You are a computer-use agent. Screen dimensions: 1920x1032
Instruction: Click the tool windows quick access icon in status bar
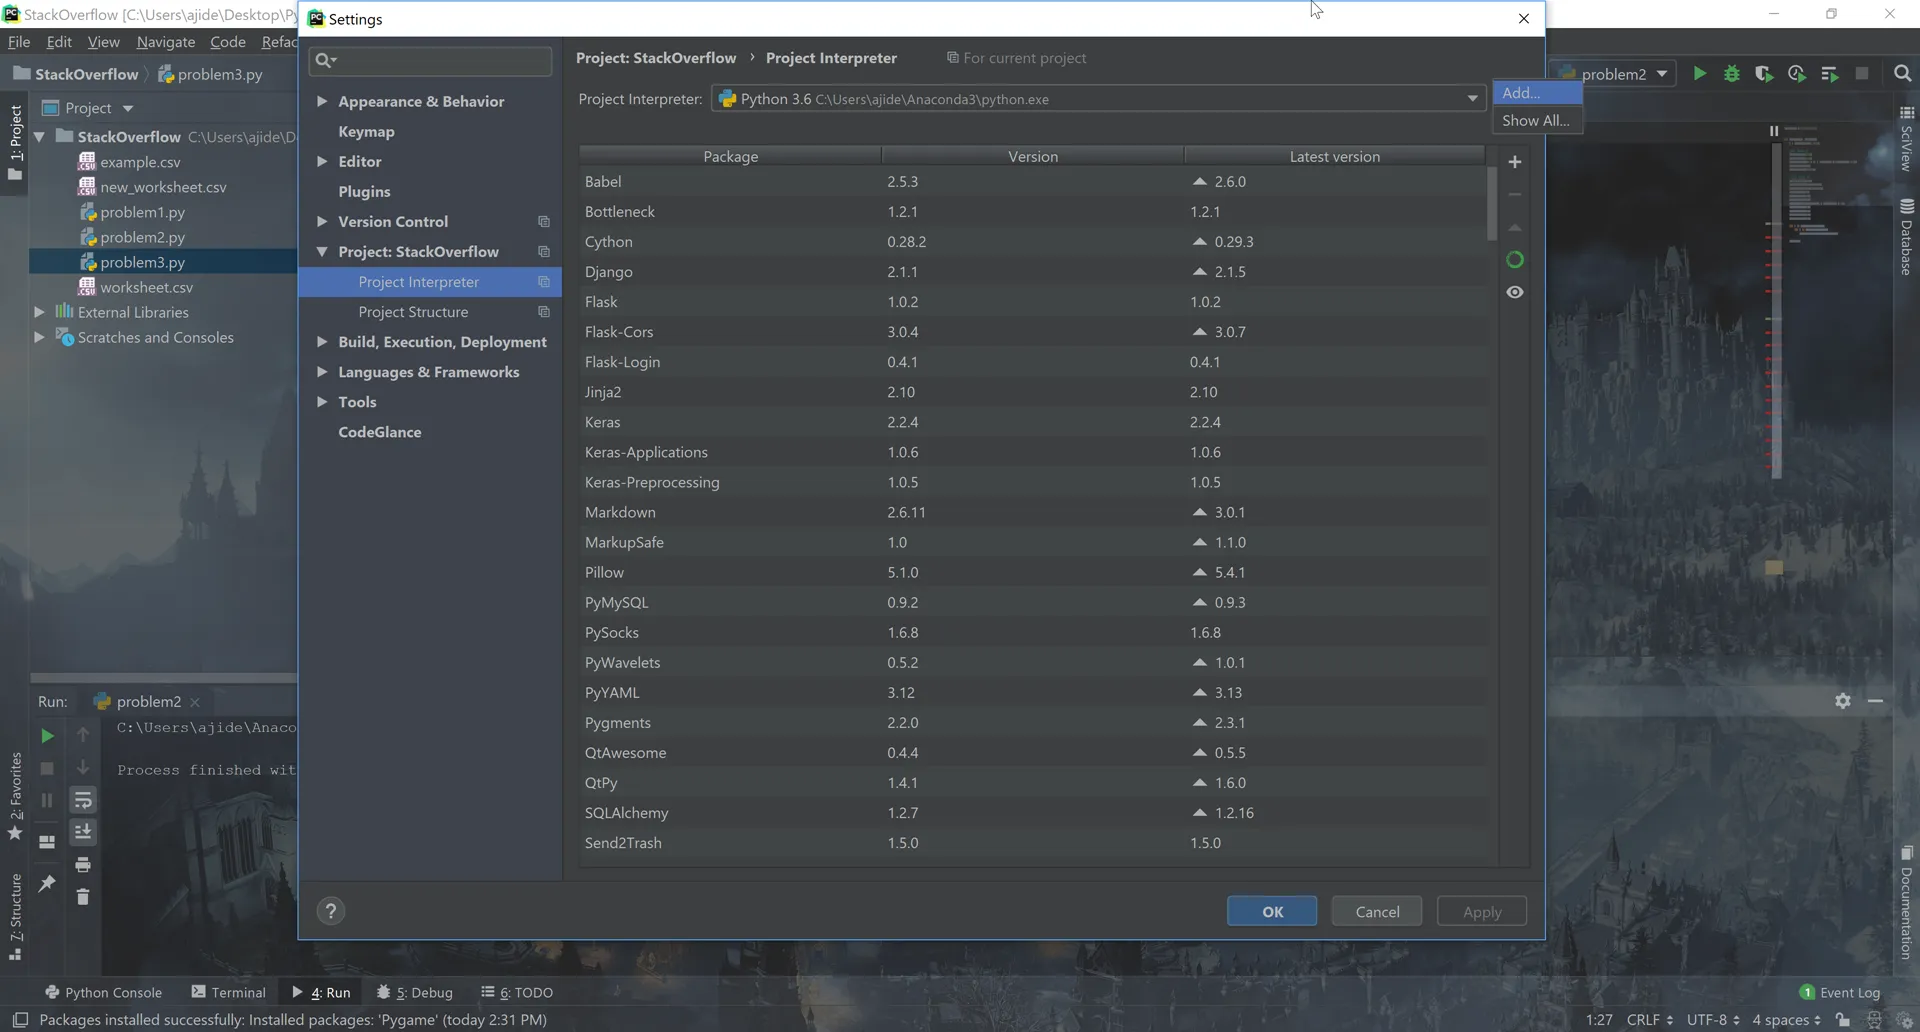(20, 1020)
